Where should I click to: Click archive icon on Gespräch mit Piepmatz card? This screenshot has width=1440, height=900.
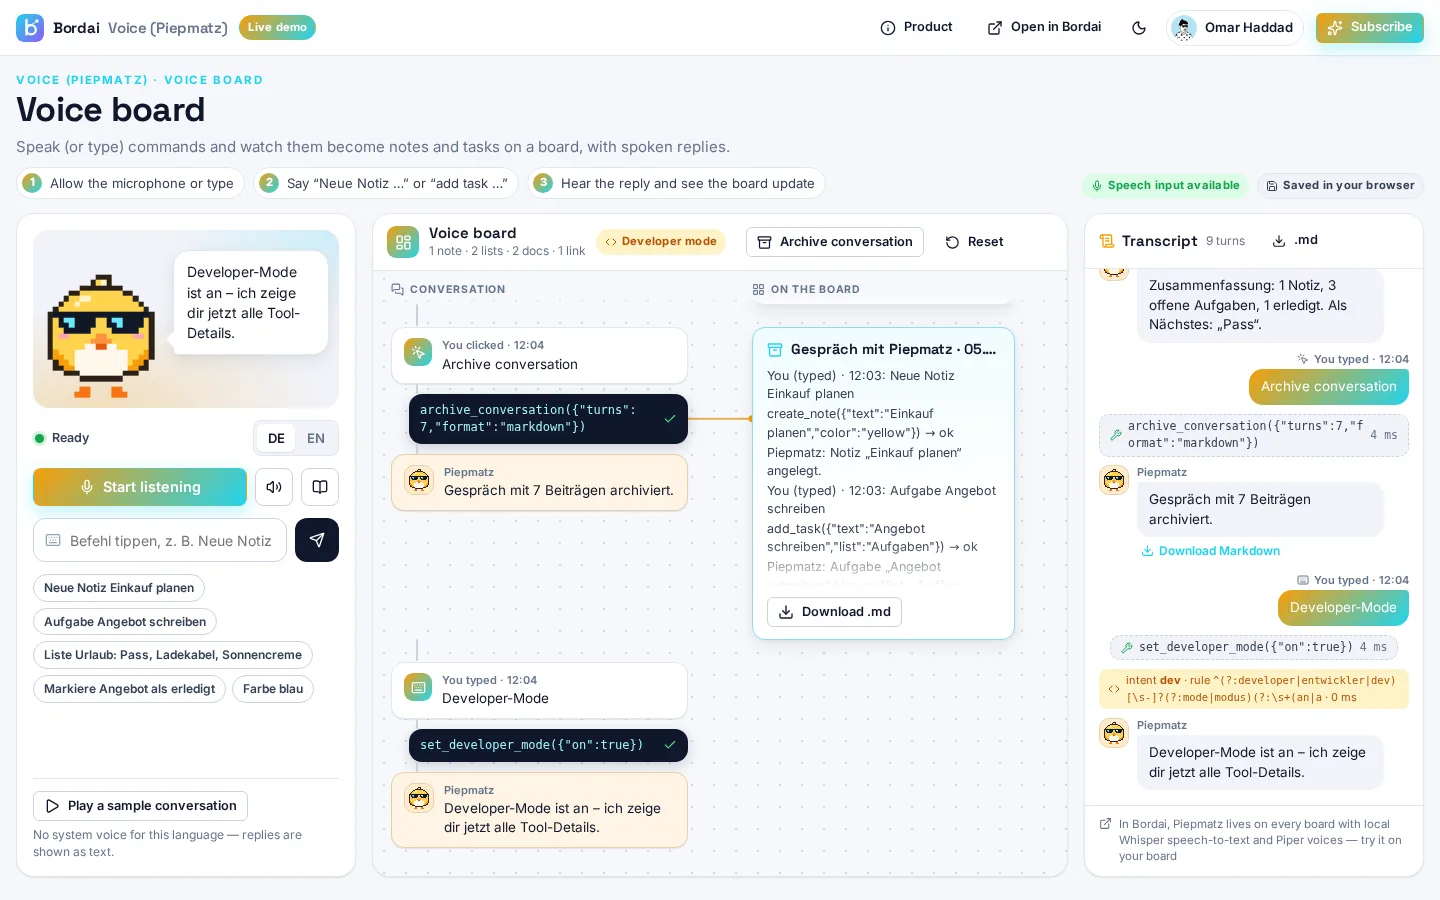tap(775, 350)
